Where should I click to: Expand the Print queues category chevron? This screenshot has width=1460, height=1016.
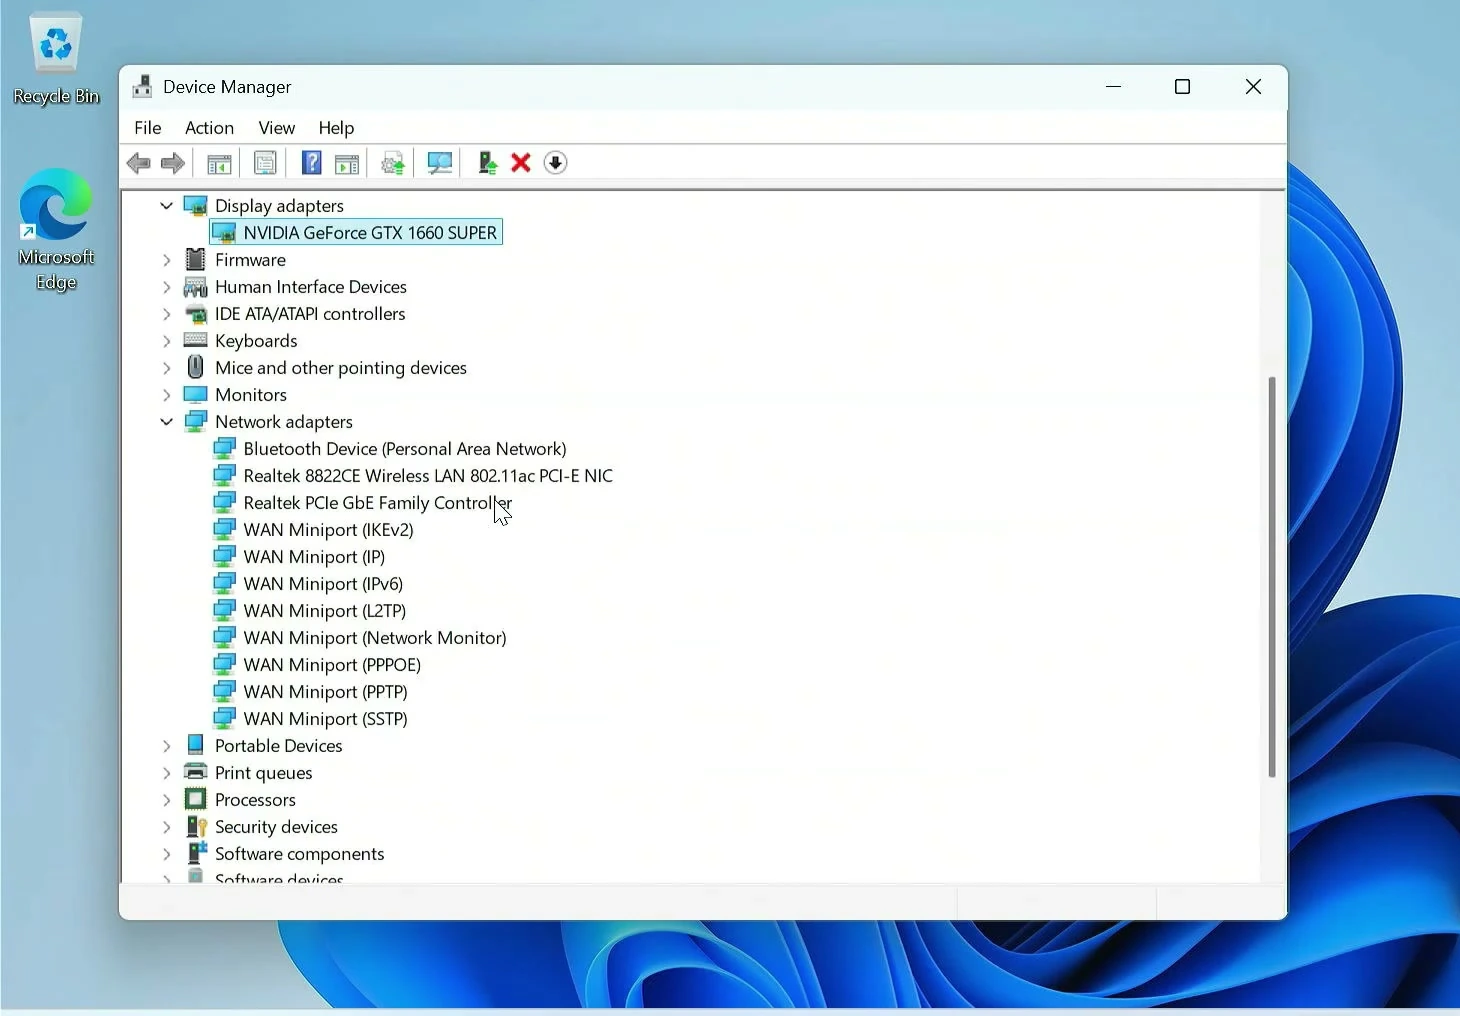tap(167, 773)
